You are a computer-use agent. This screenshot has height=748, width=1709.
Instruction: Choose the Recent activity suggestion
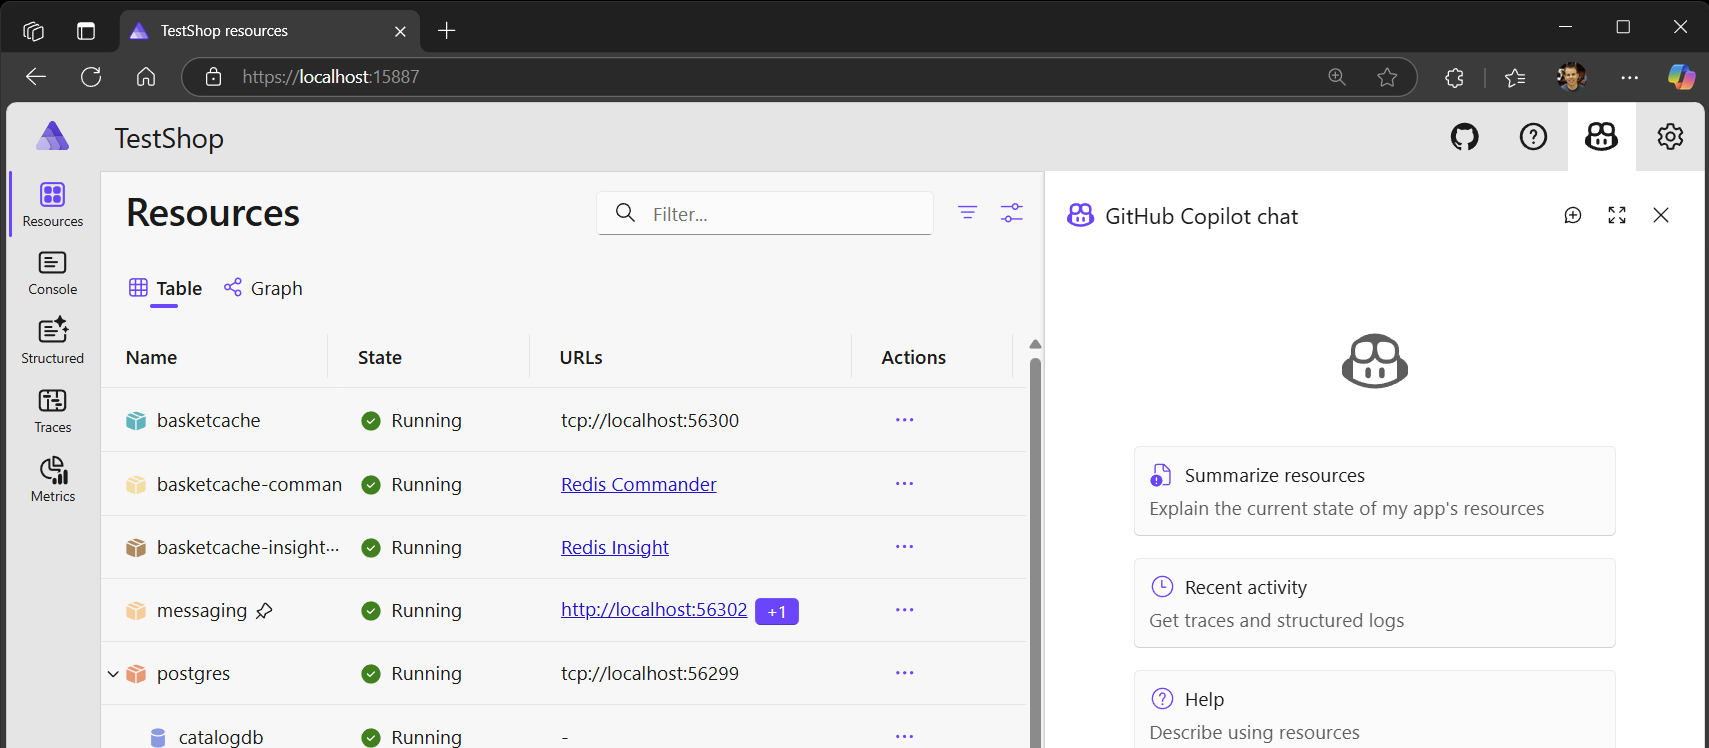1374,603
